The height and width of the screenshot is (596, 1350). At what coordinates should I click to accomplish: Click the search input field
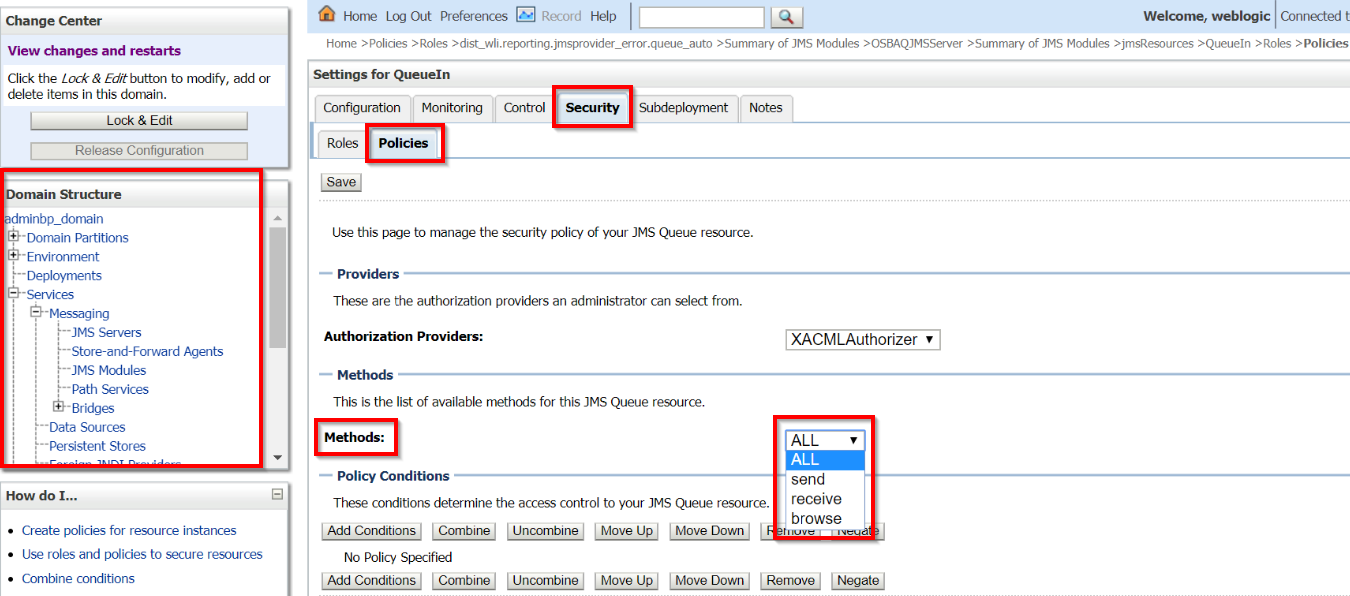coord(700,17)
